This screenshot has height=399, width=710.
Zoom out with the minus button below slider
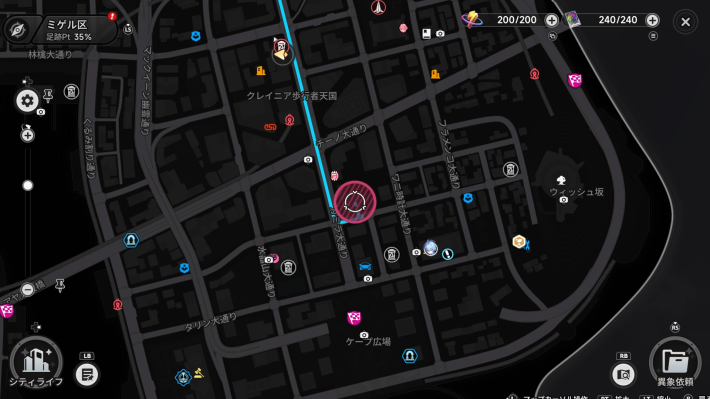pyautogui.click(x=28, y=289)
